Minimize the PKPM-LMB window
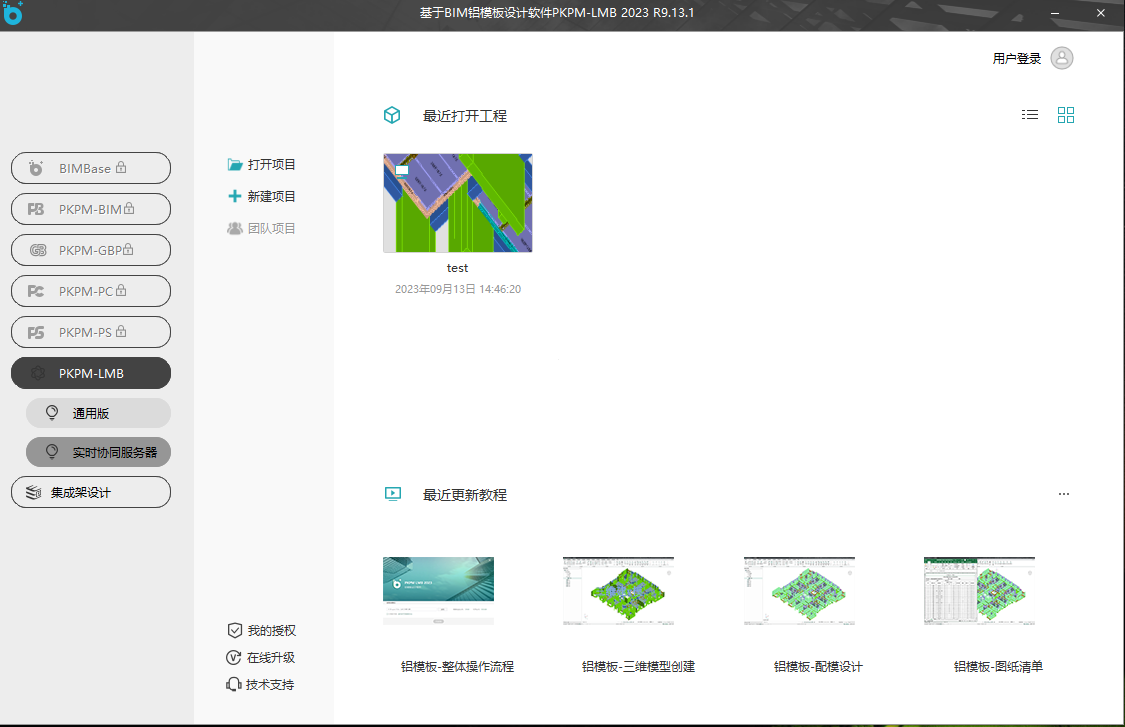The height and width of the screenshot is (727, 1125). 1055,13
